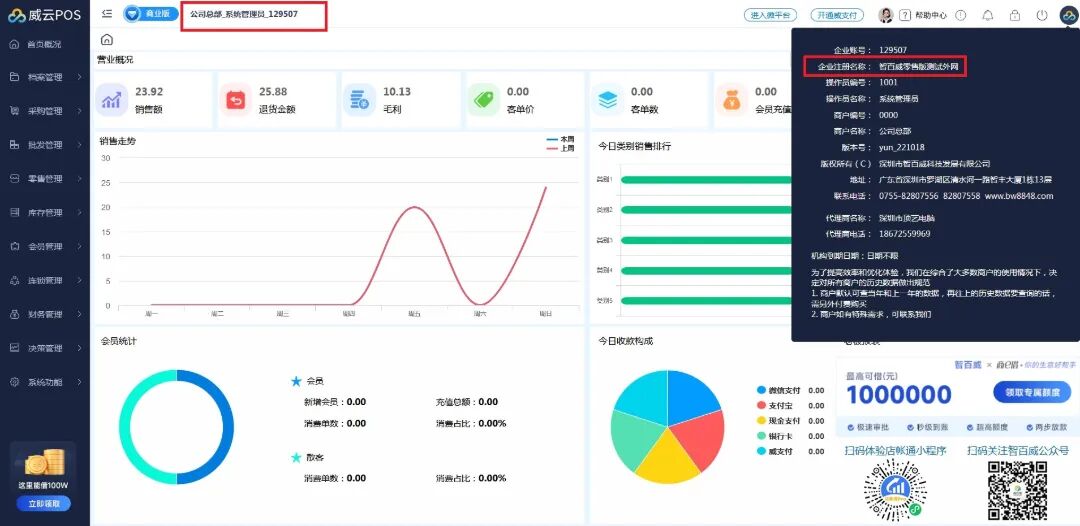The width and height of the screenshot is (1080, 526).
Task: Click the 会员充值 money bag icon
Action: pos(731,100)
